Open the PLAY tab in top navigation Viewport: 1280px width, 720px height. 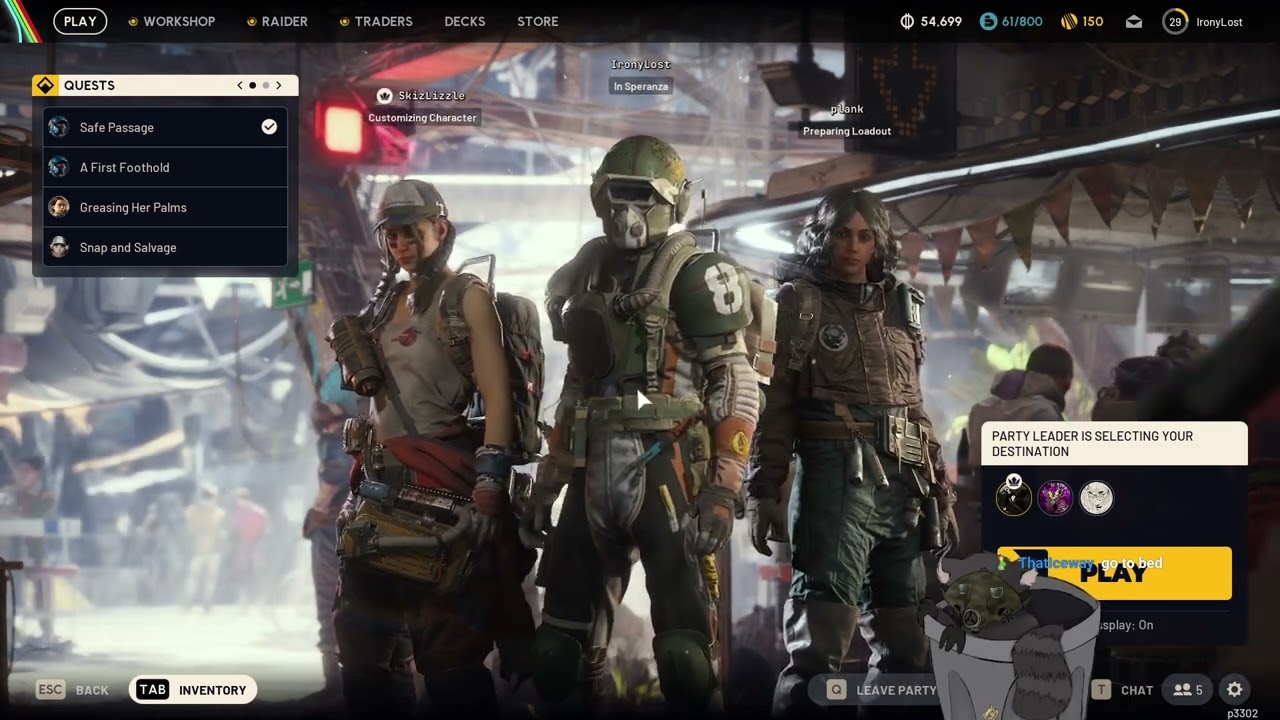(x=80, y=21)
